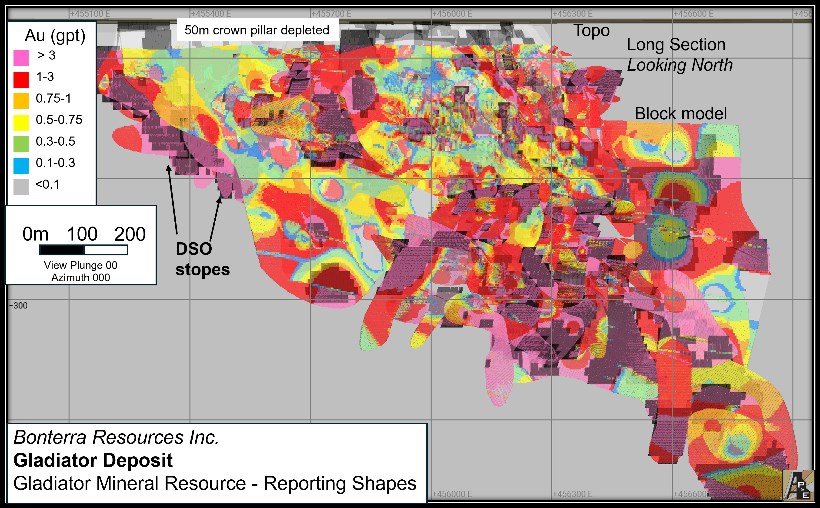The image size is (820, 508).
Task: Select the 50m crown pillar depleted label
Action: 257,30
